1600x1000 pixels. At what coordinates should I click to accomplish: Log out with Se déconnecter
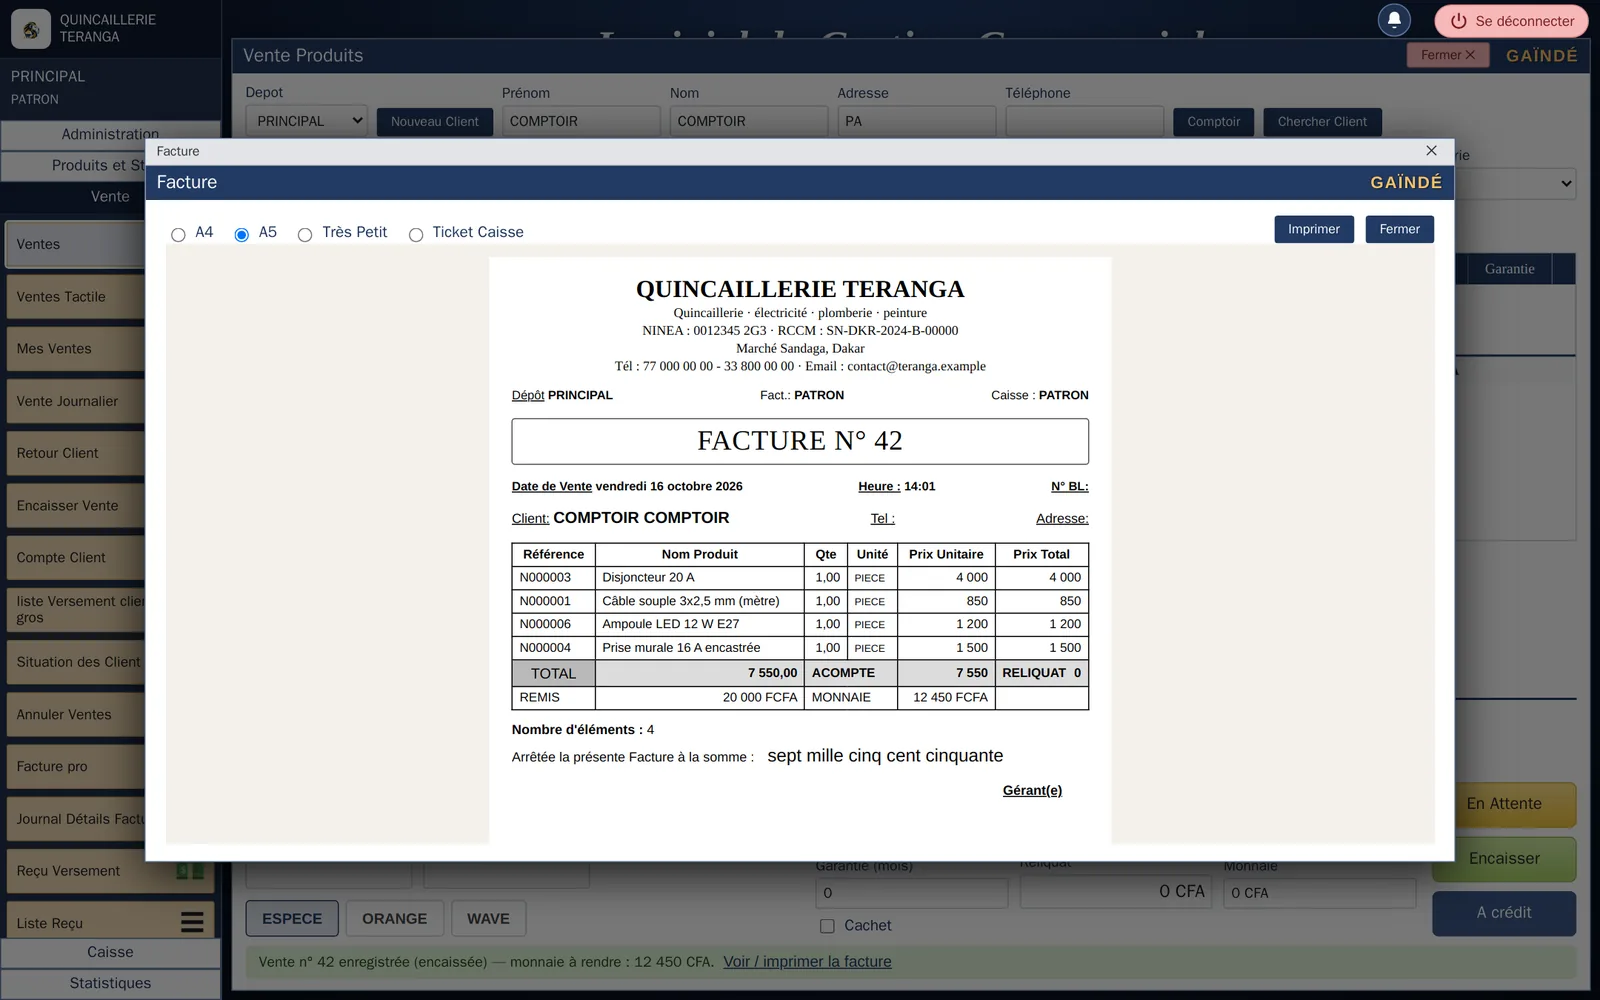1512,21
